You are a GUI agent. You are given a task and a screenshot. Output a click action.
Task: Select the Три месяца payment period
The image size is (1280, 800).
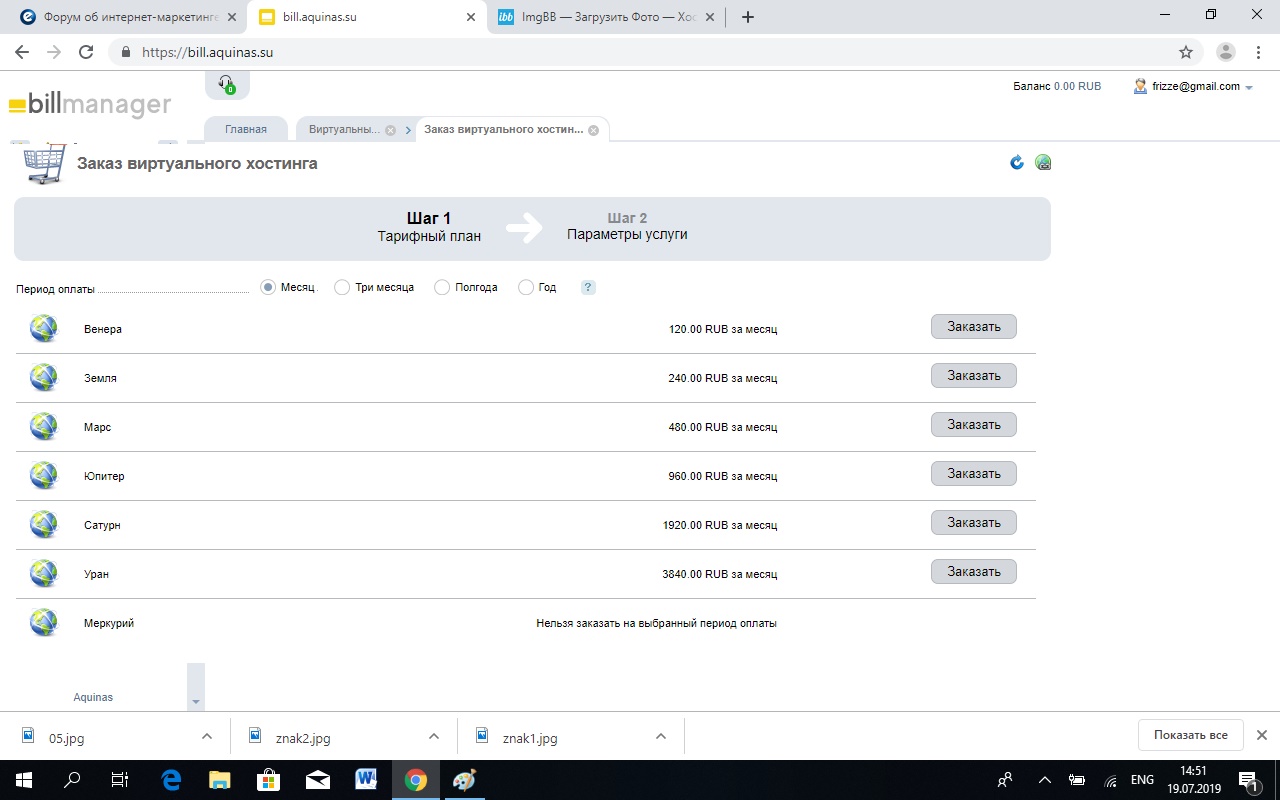(342, 287)
